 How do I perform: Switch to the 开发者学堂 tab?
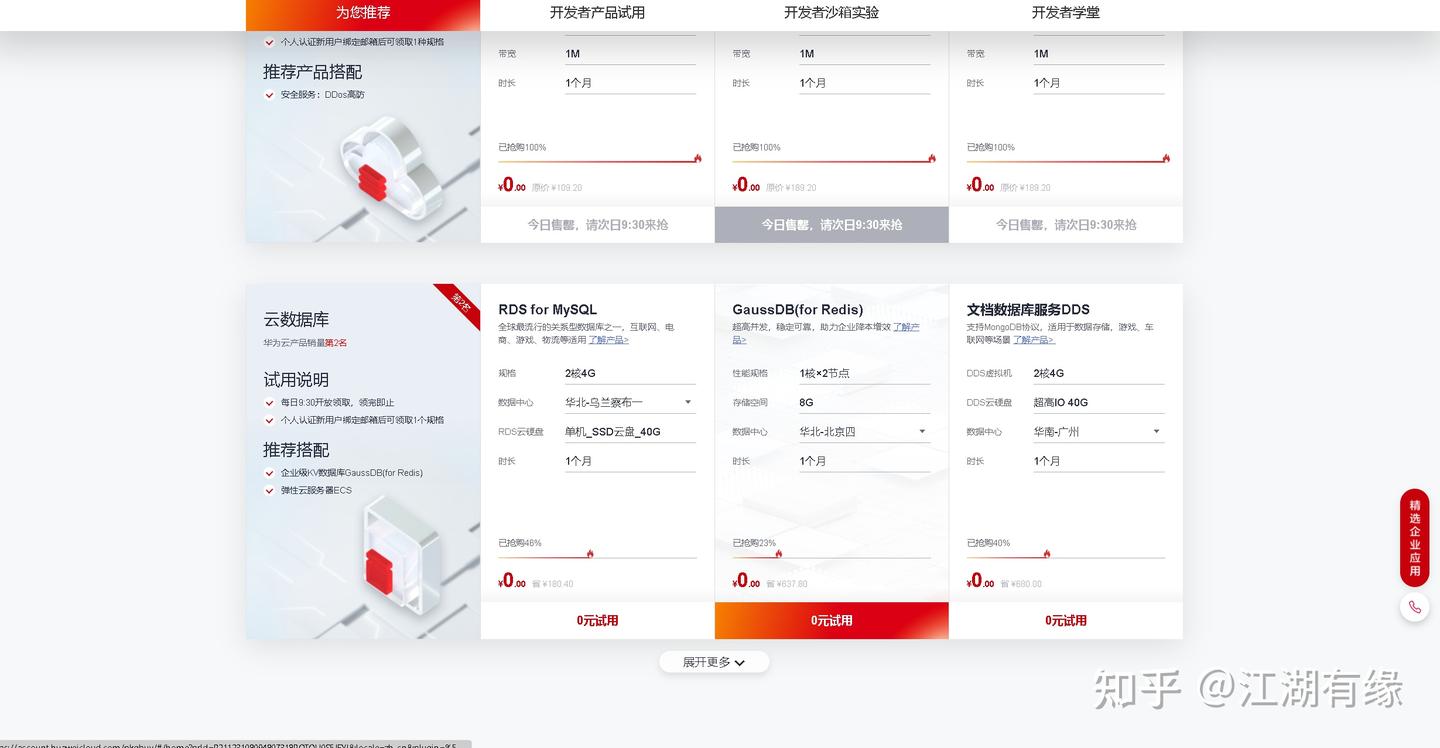point(1065,14)
